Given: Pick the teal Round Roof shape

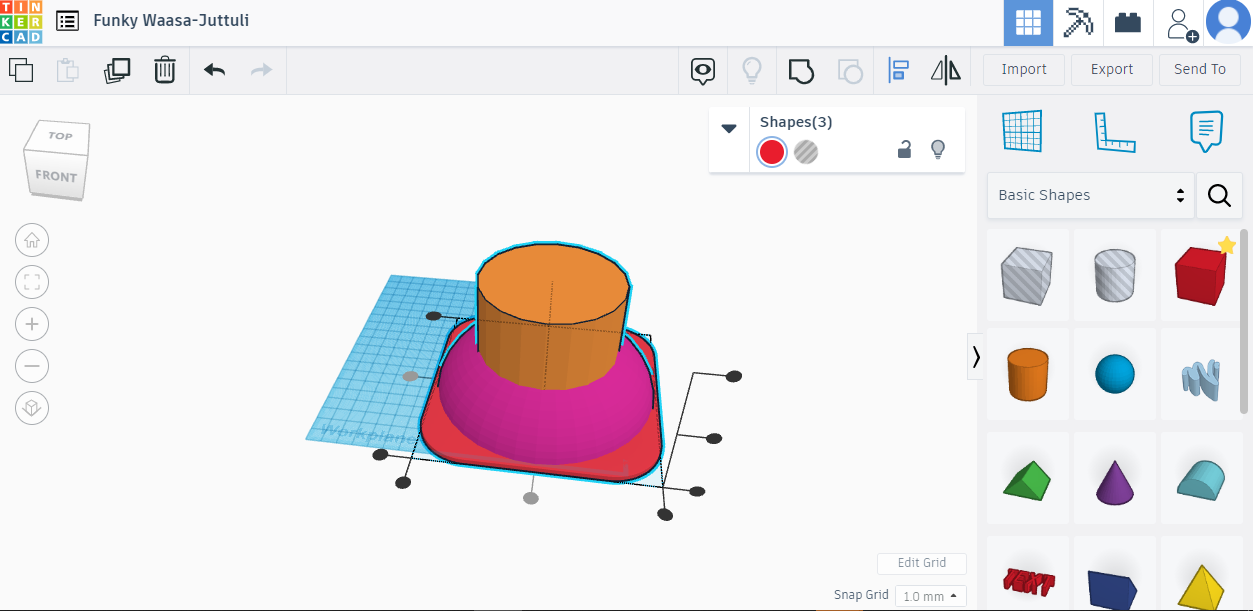Looking at the screenshot, I should (1201, 478).
